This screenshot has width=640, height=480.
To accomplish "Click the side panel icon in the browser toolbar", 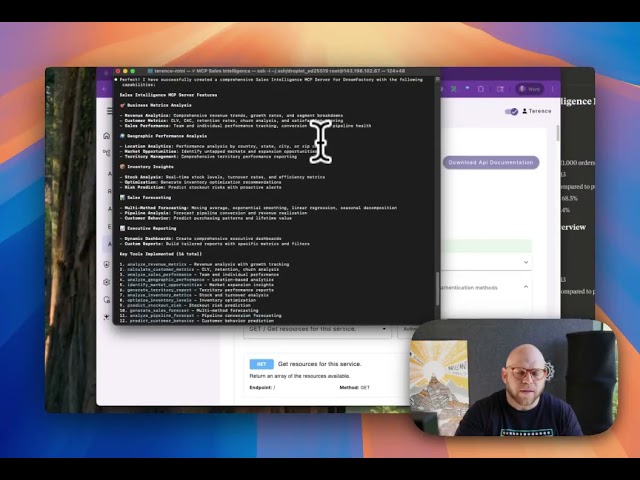I will pyautogui.click(x=500, y=89).
